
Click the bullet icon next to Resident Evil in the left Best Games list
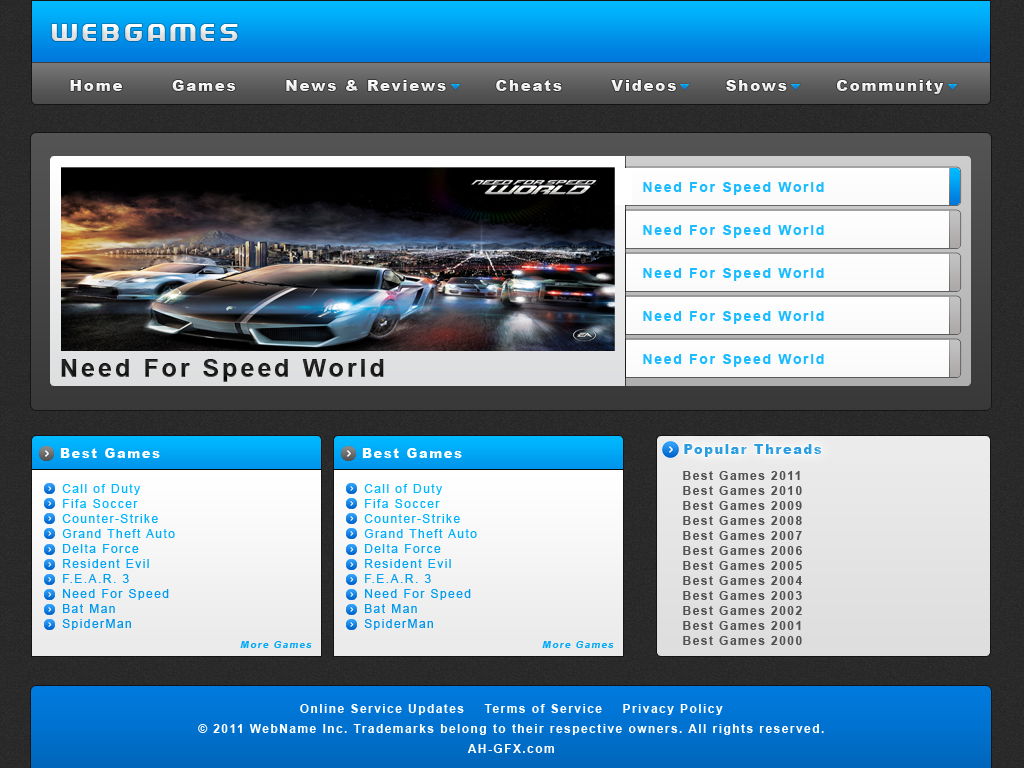tap(50, 564)
